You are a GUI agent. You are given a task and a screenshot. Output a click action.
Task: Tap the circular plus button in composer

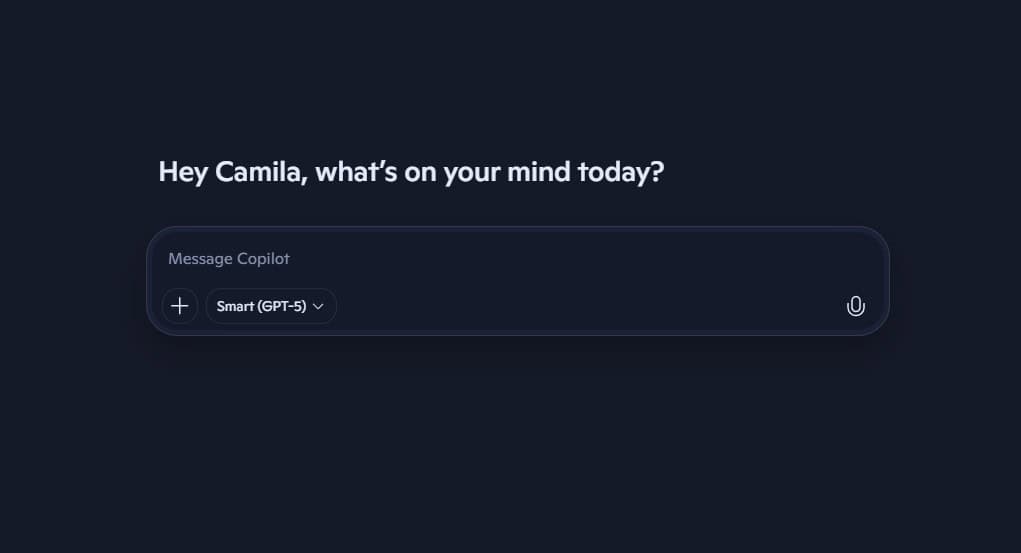[x=180, y=306]
